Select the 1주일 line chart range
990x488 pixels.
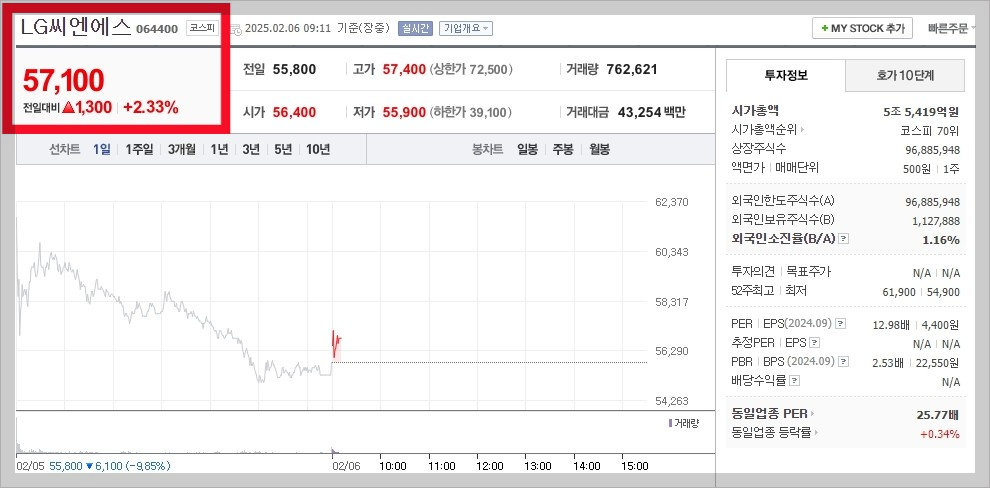(139, 150)
